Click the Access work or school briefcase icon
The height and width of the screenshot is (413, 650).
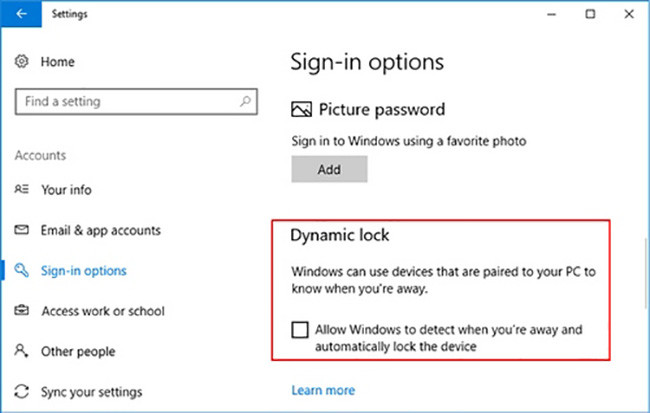(22, 311)
